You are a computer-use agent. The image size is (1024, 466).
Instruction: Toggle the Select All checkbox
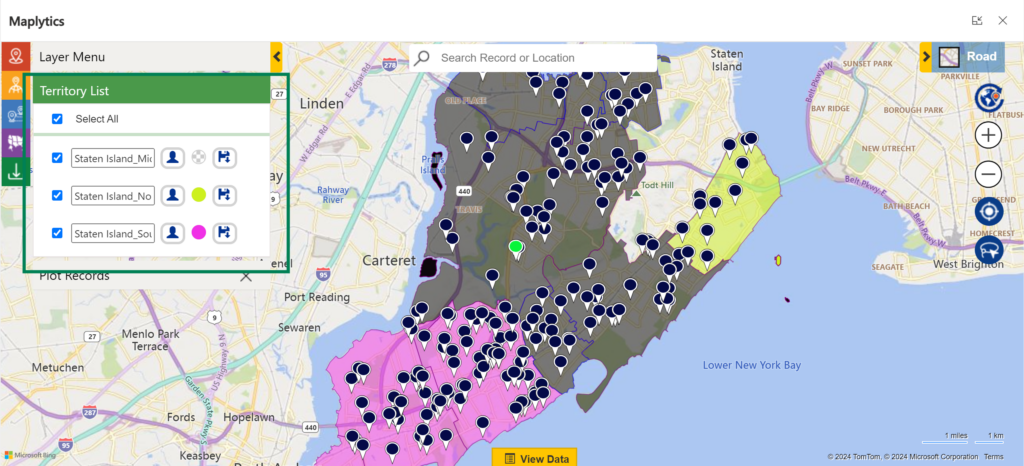click(57, 119)
